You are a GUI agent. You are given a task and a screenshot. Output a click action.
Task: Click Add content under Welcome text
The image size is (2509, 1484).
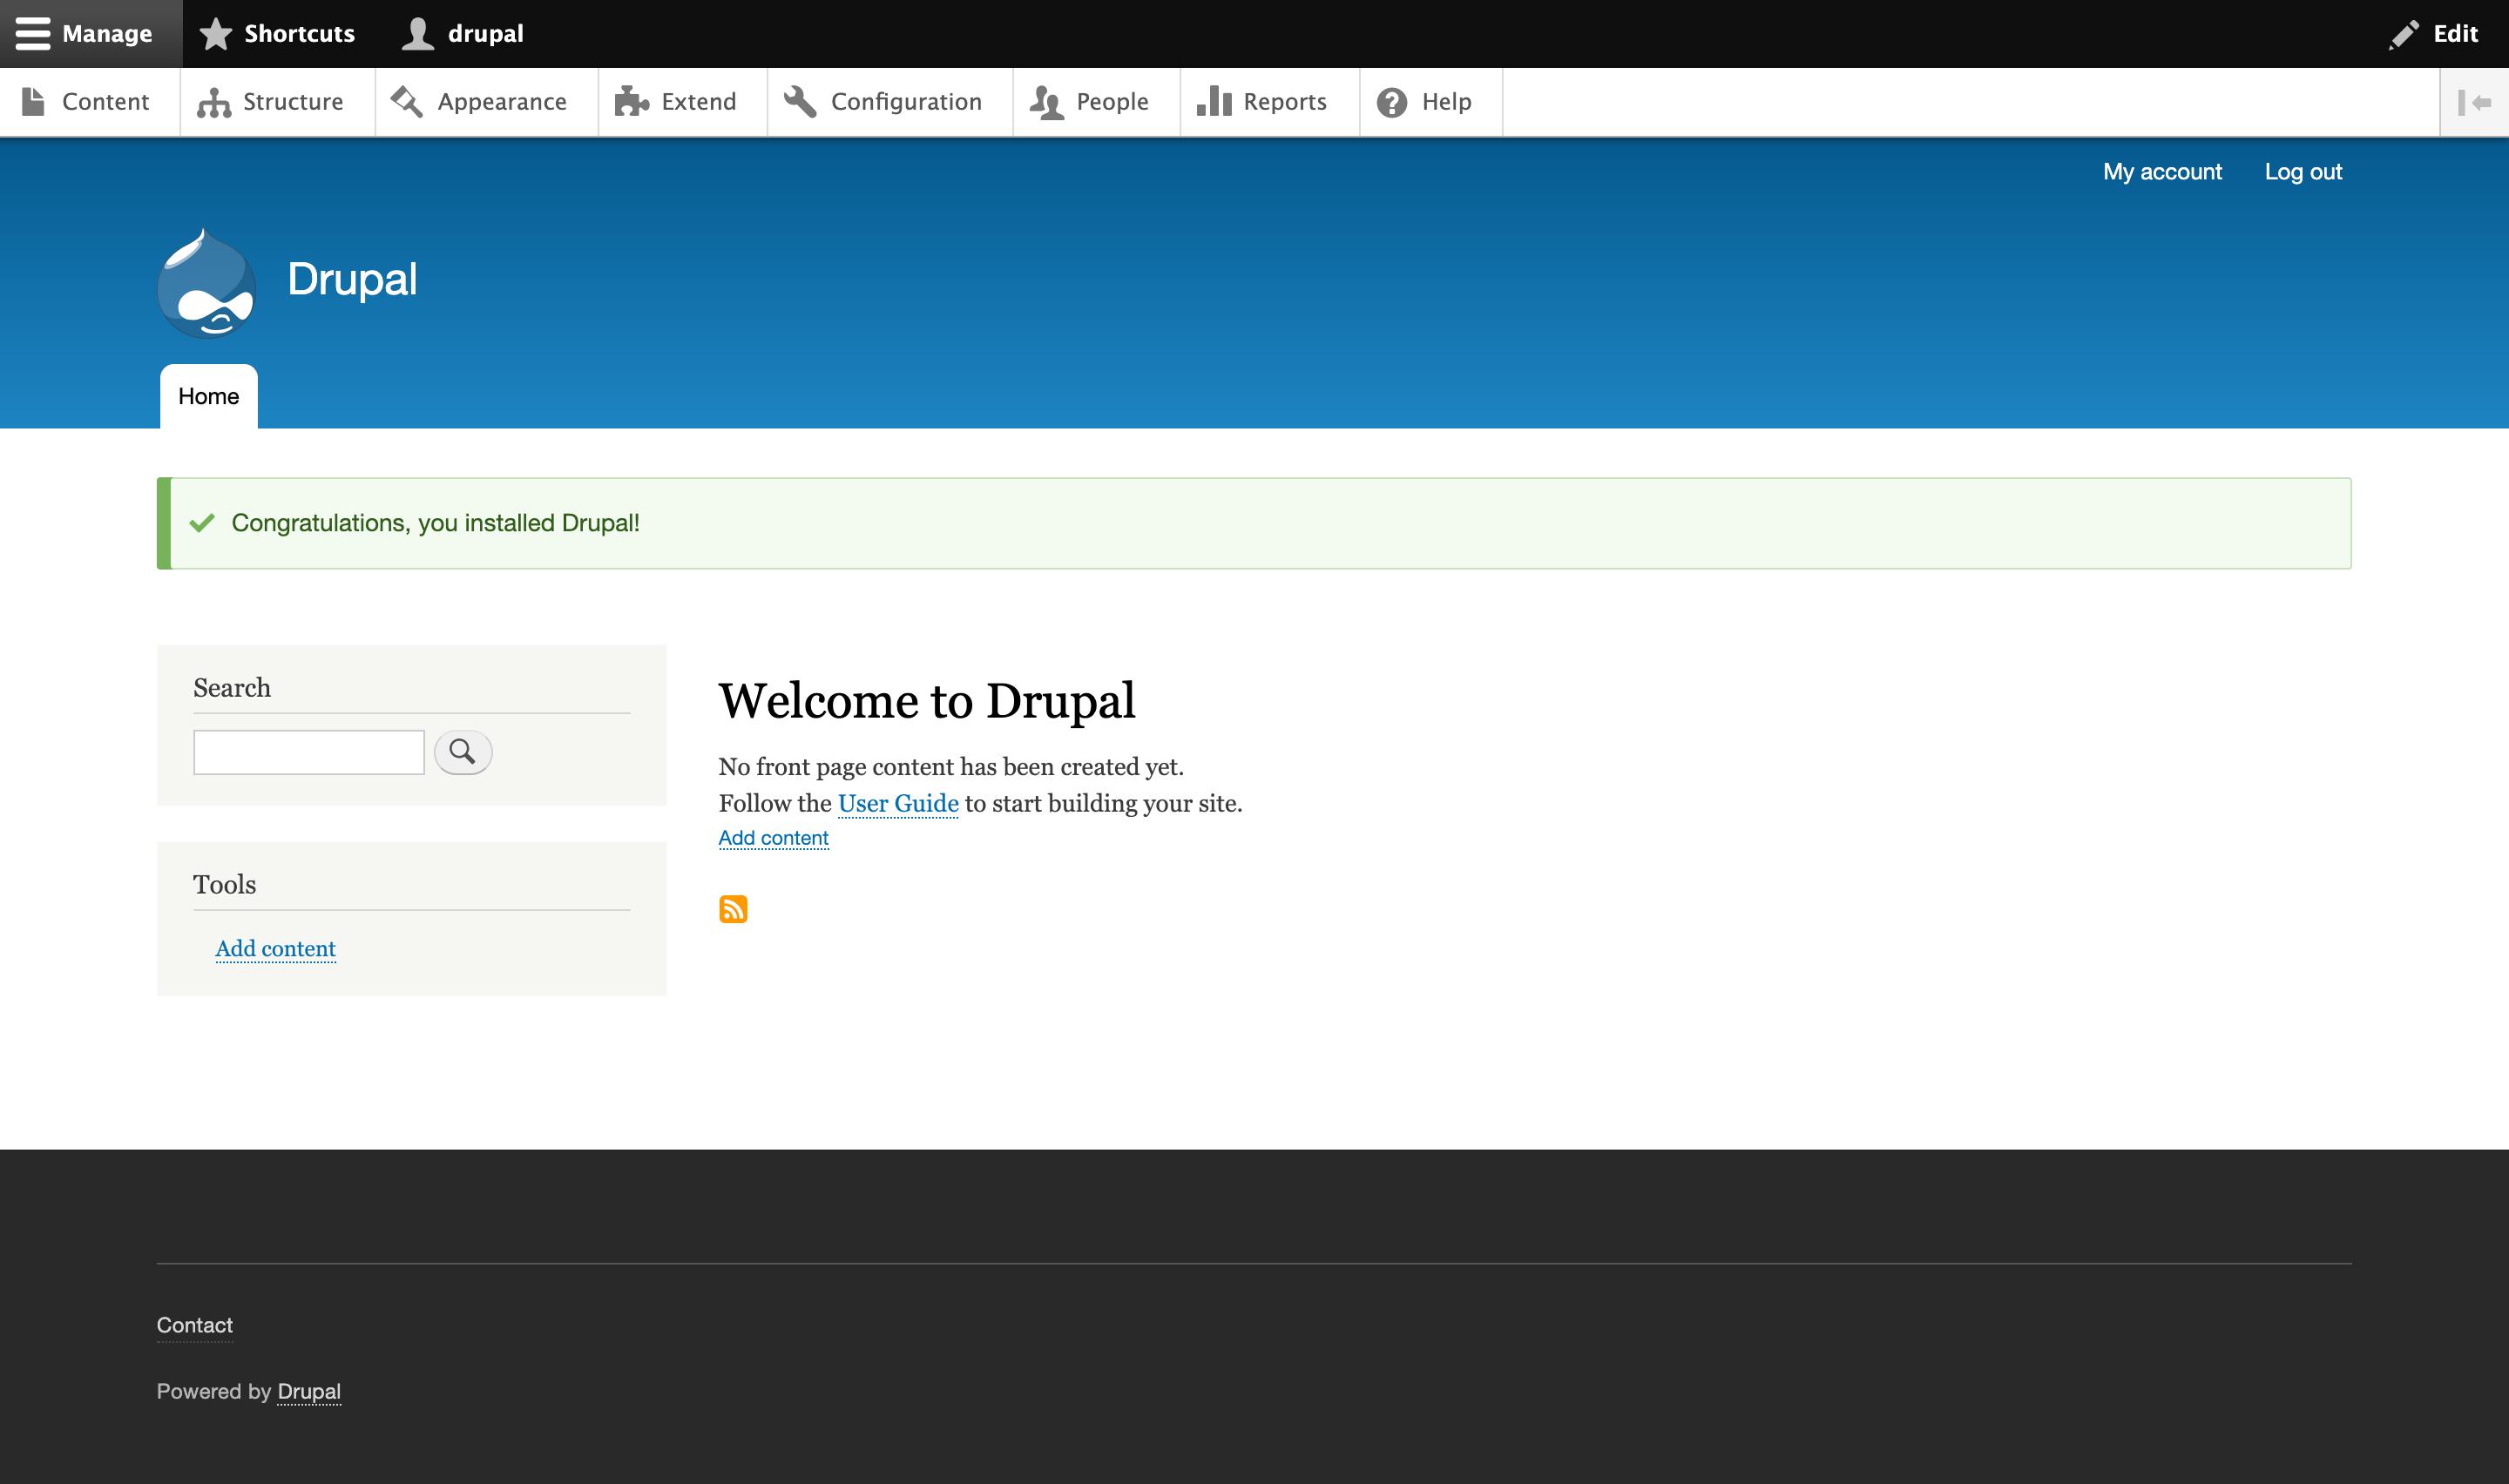point(773,838)
